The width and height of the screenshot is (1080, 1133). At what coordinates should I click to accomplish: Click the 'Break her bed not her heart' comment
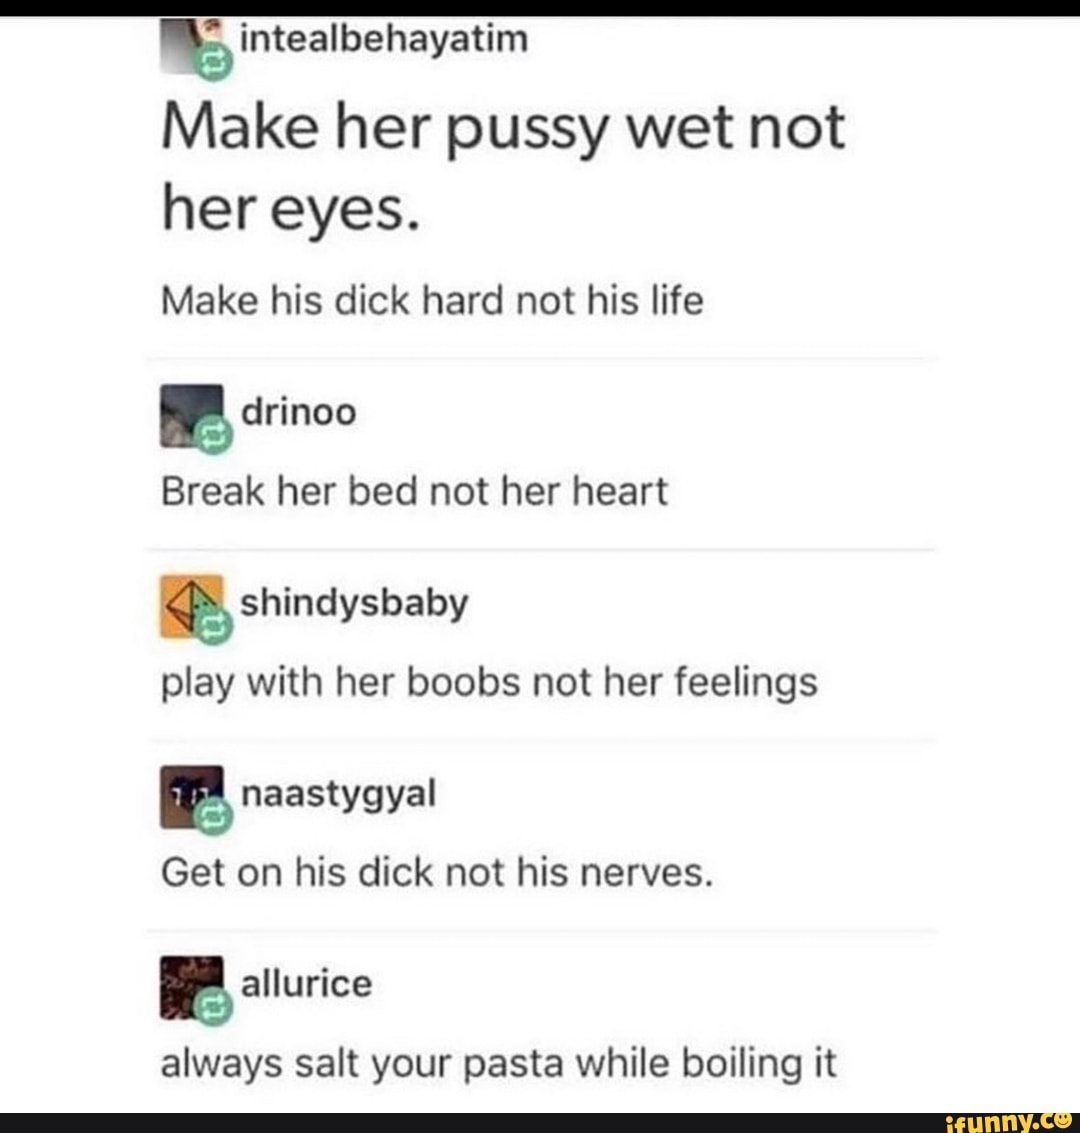[414, 492]
